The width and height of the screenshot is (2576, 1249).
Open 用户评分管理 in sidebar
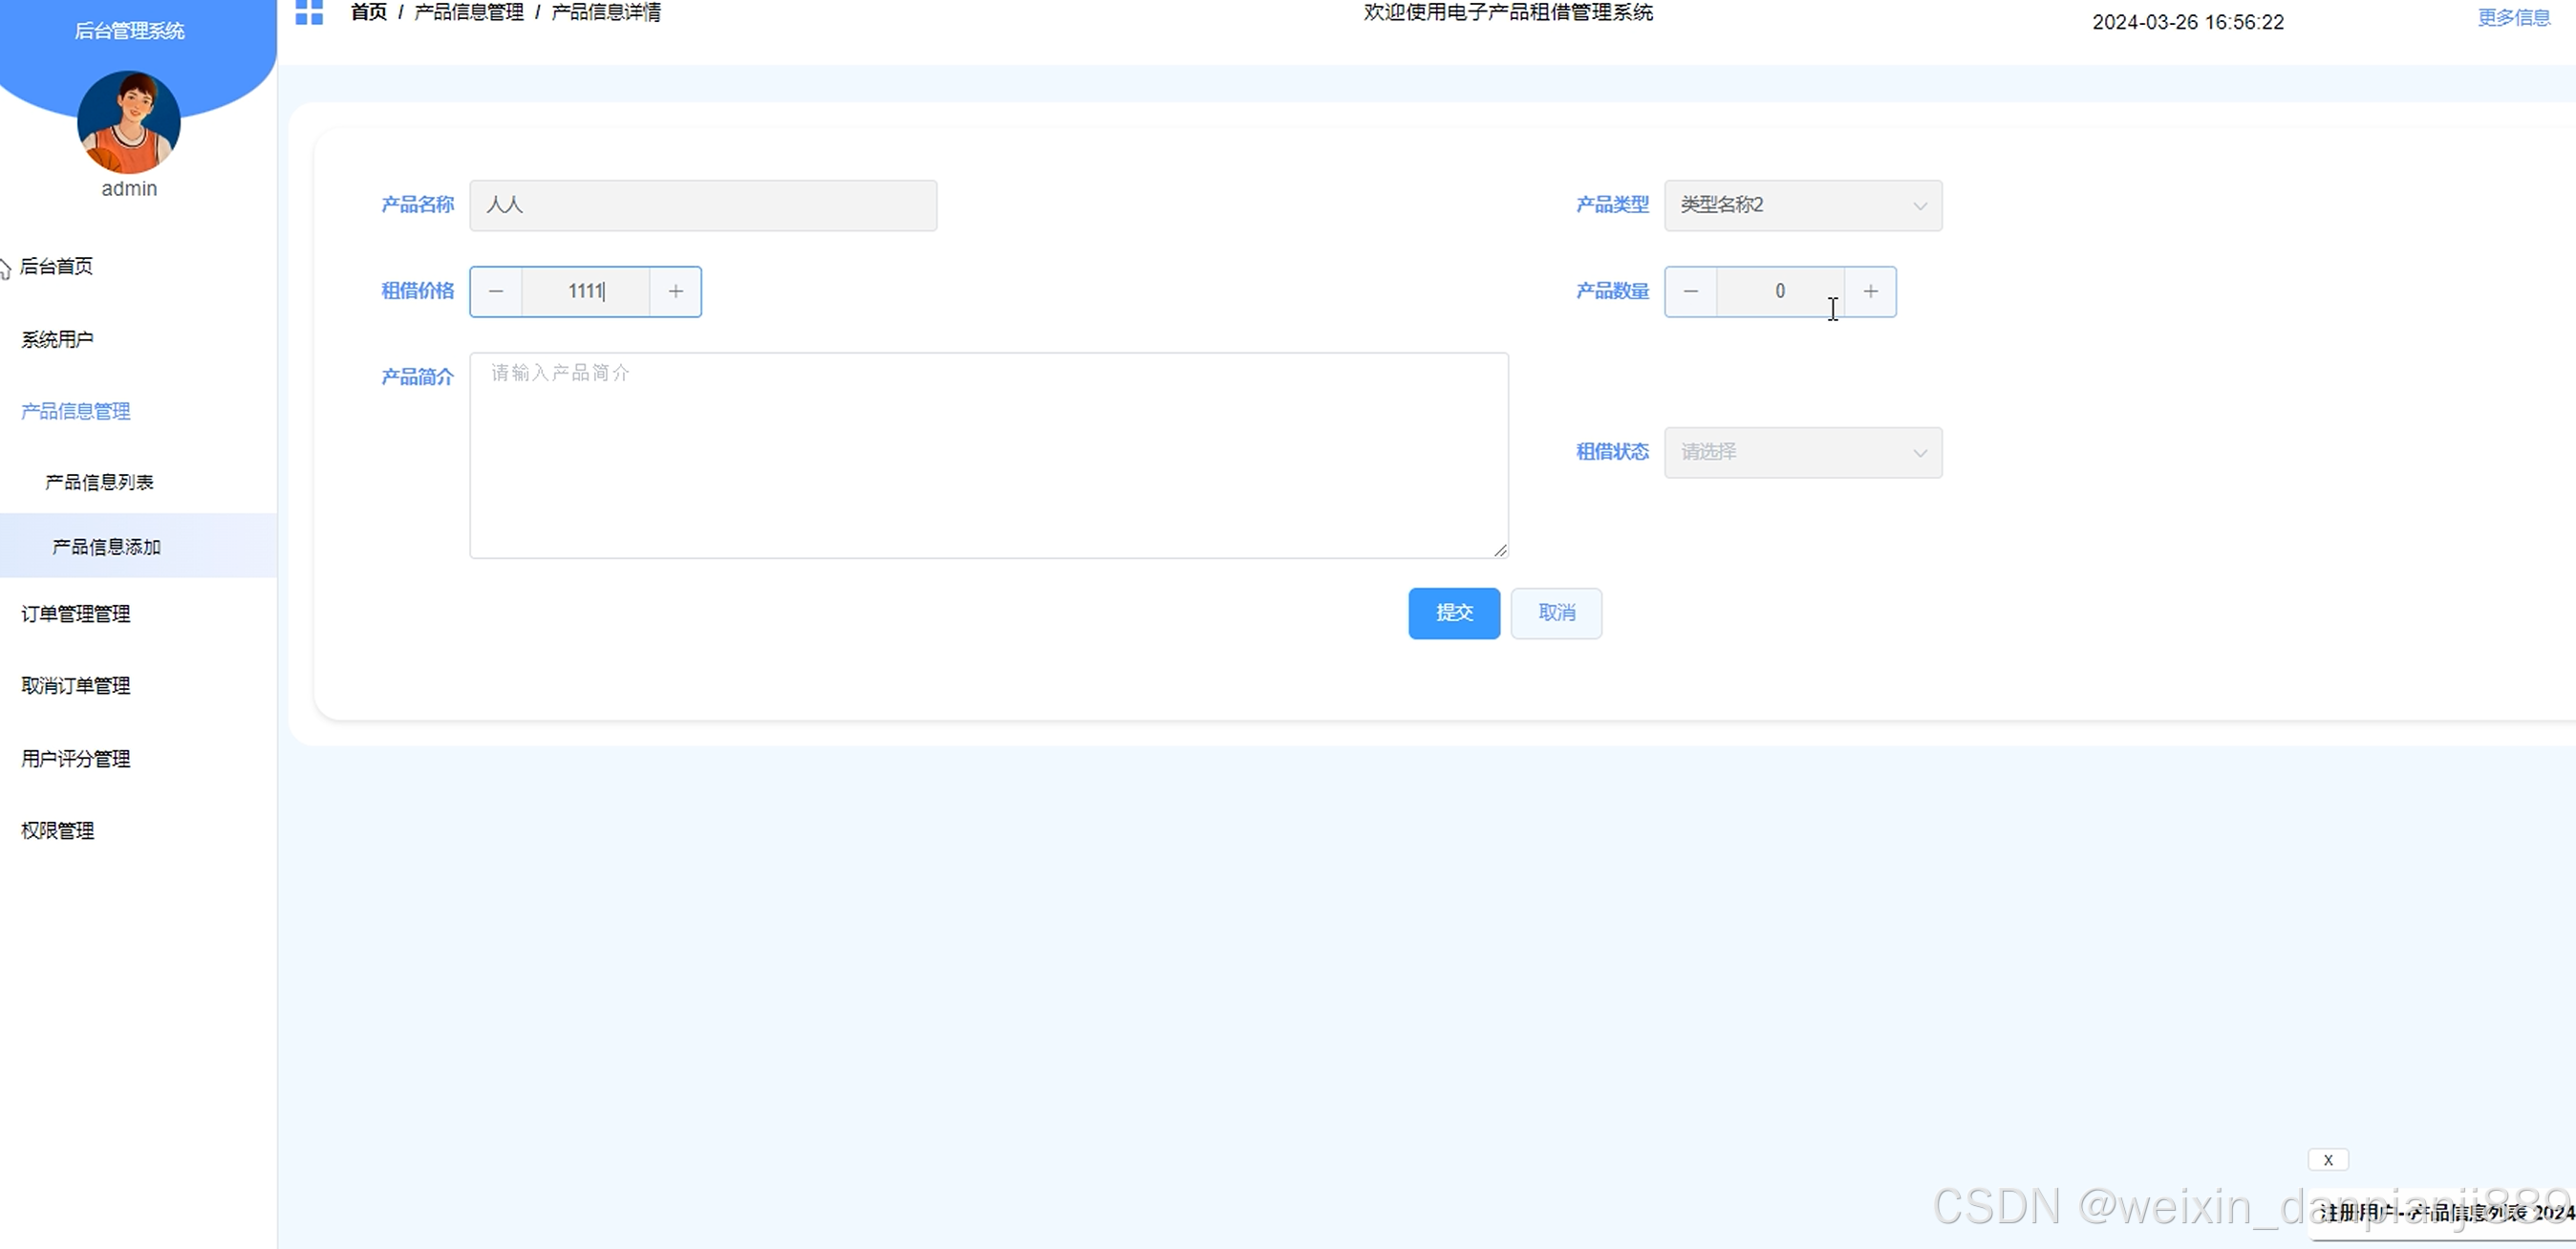76,759
